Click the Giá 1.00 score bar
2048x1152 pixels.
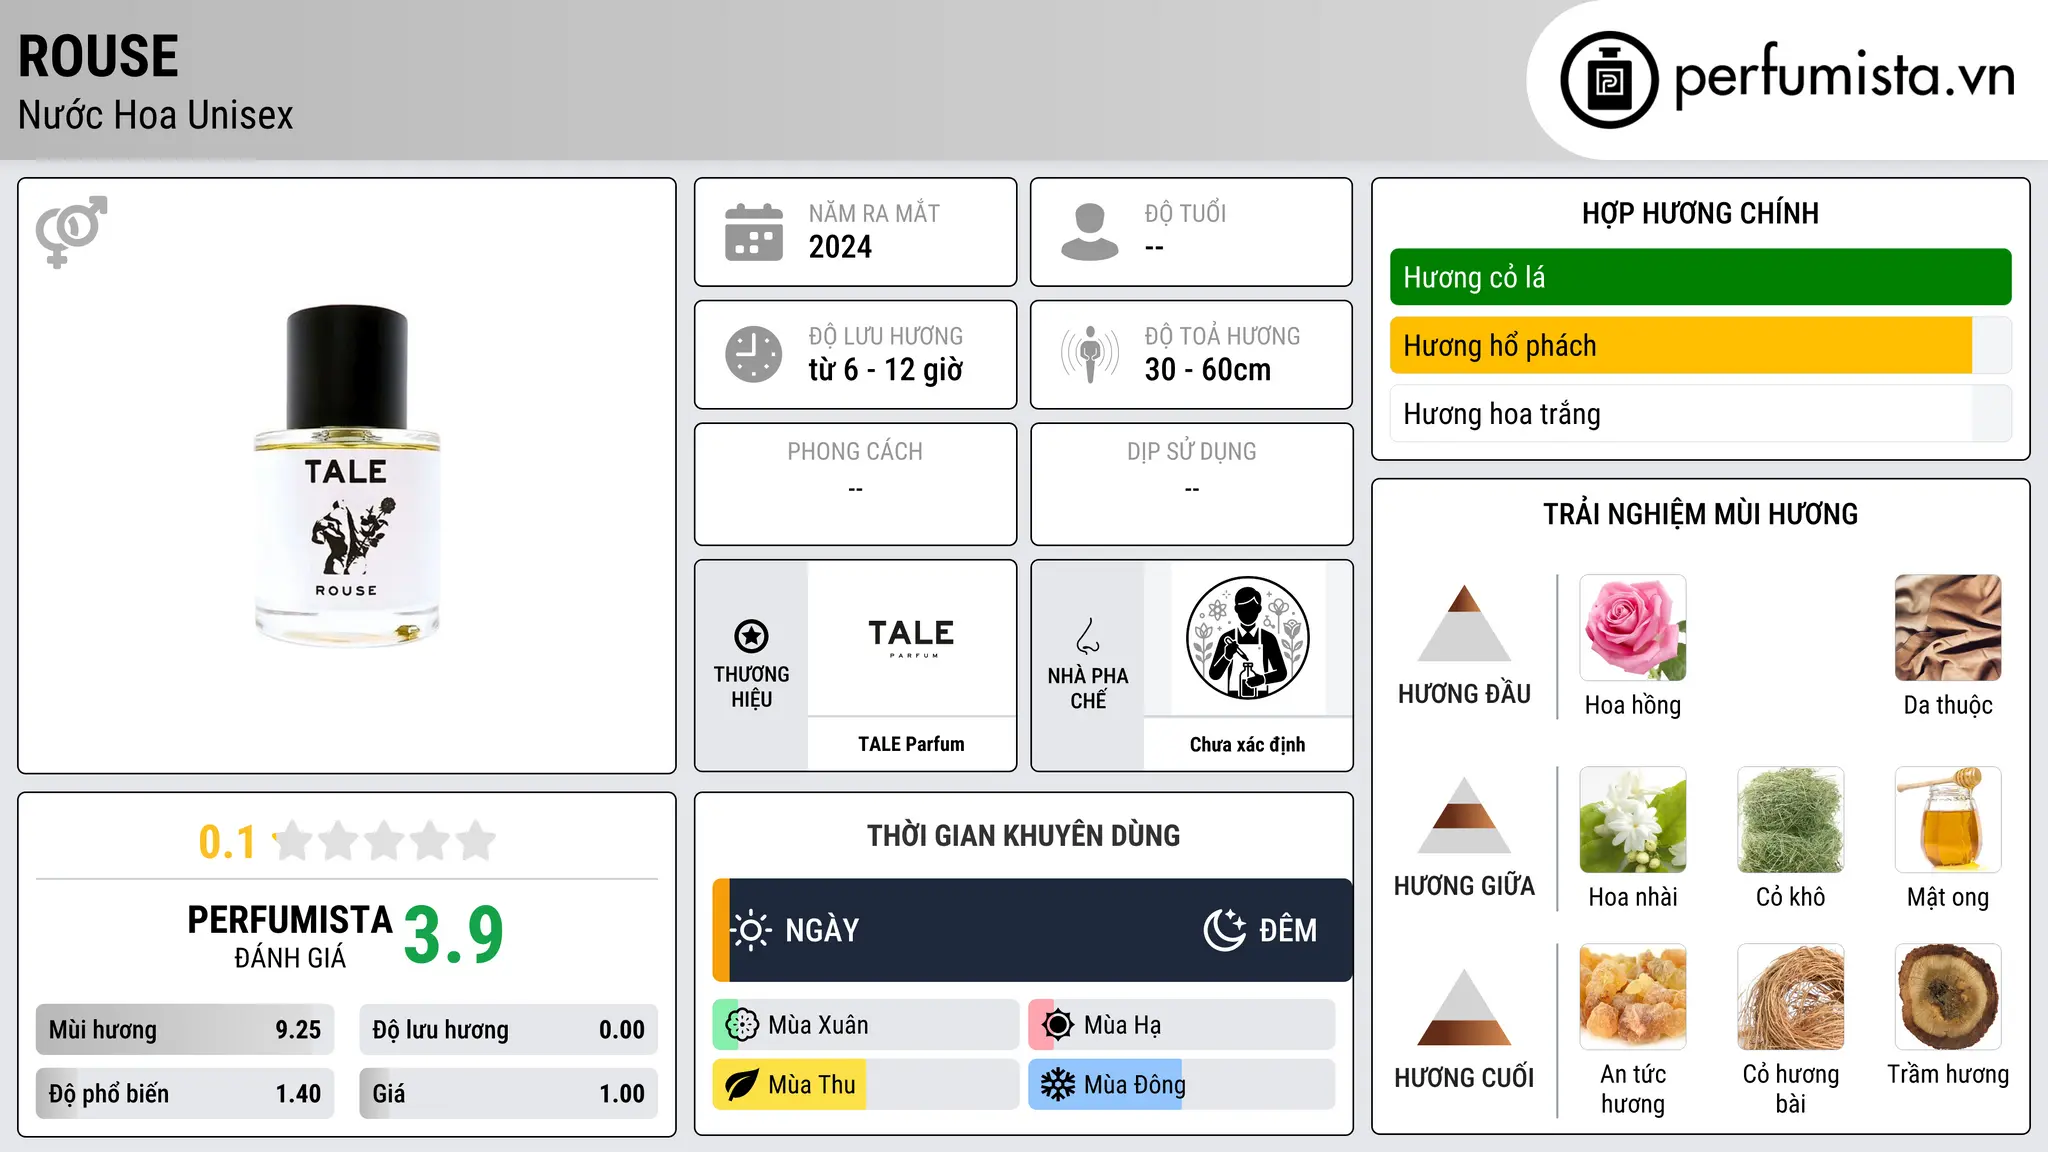509,1094
